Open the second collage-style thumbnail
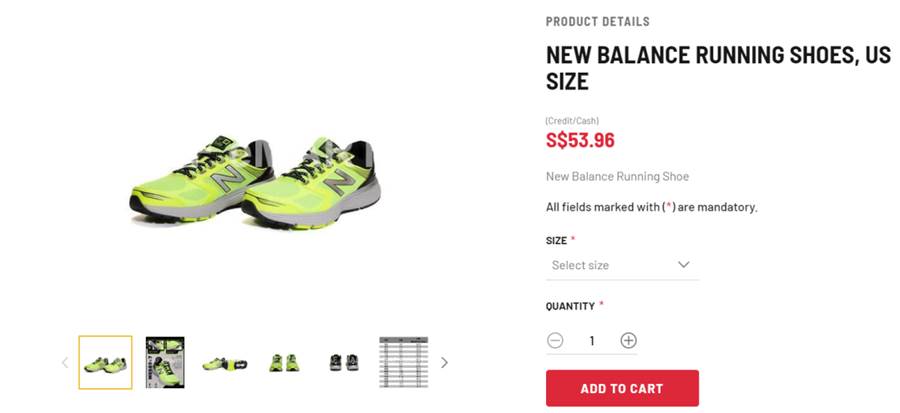This screenshot has width=900, height=413. click(165, 363)
